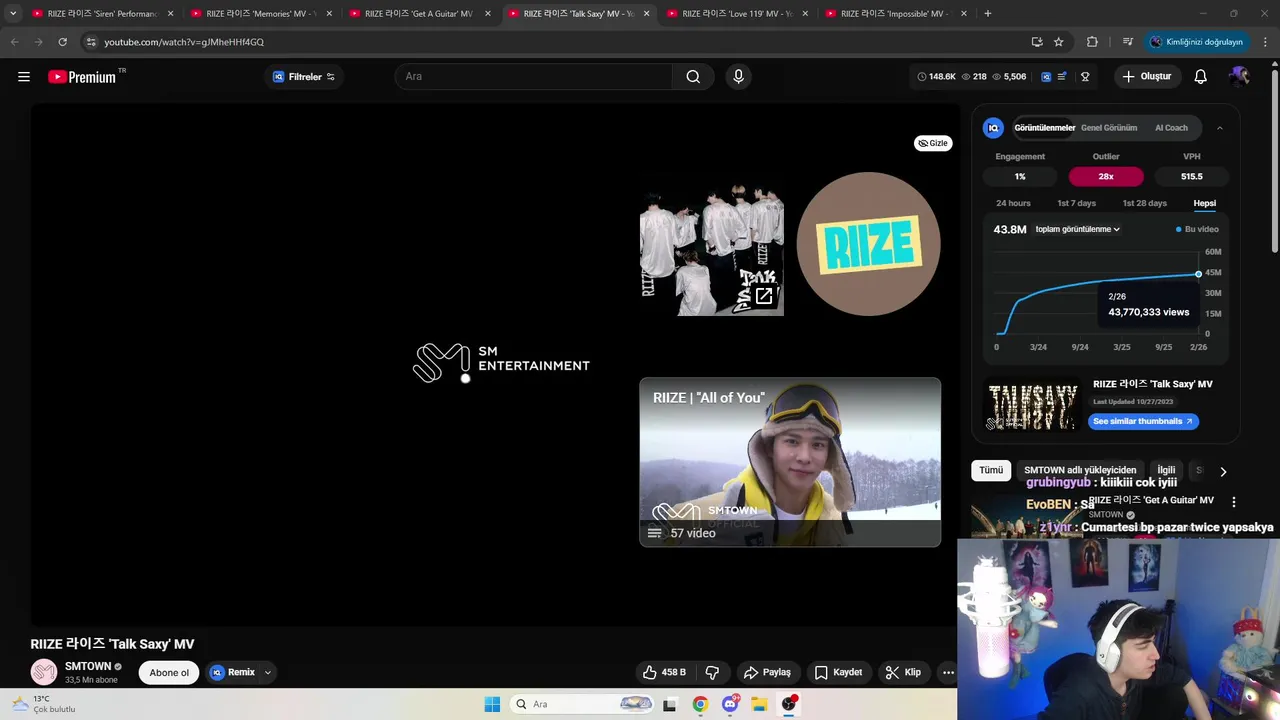Open the tab search dropdown in Chrome

[13, 14]
